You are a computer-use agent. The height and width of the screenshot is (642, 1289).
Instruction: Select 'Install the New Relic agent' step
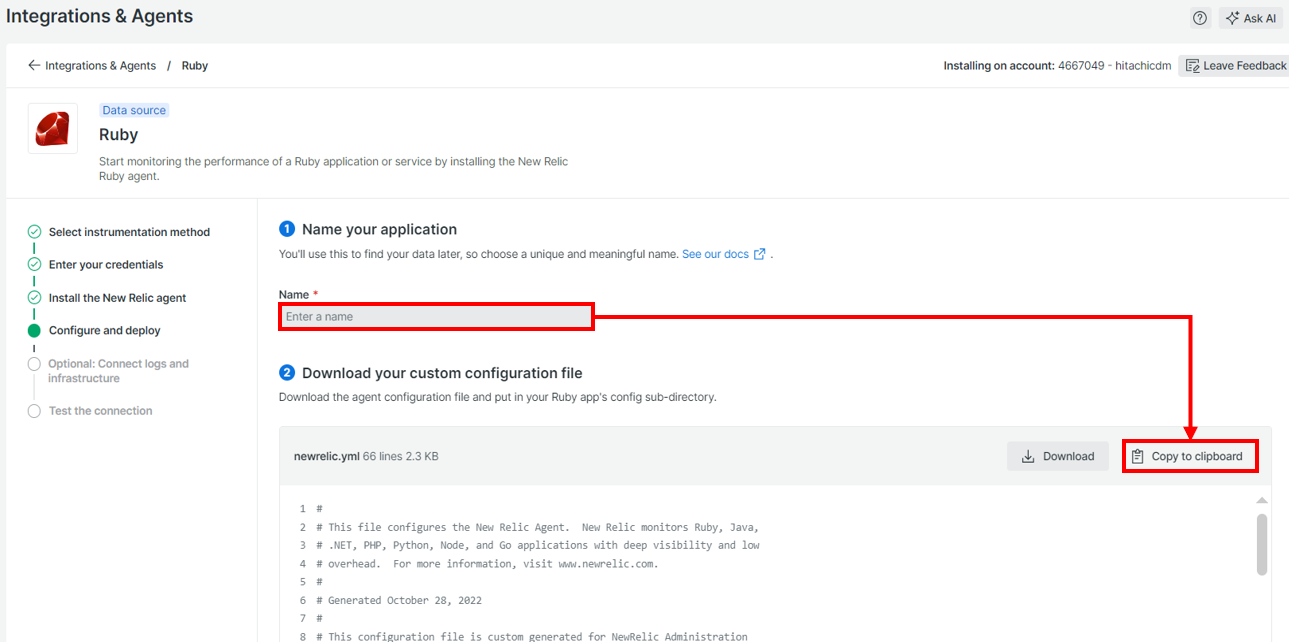pos(117,298)
